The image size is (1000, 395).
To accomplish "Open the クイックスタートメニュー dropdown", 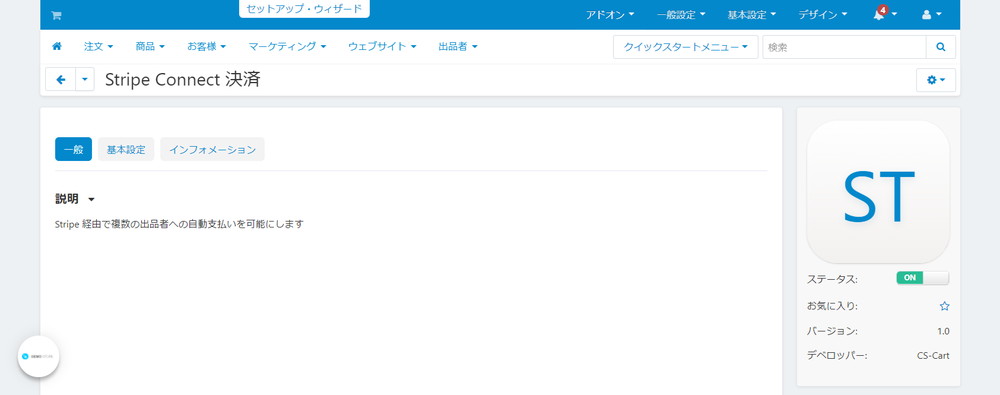I will (x=686, y=47).
